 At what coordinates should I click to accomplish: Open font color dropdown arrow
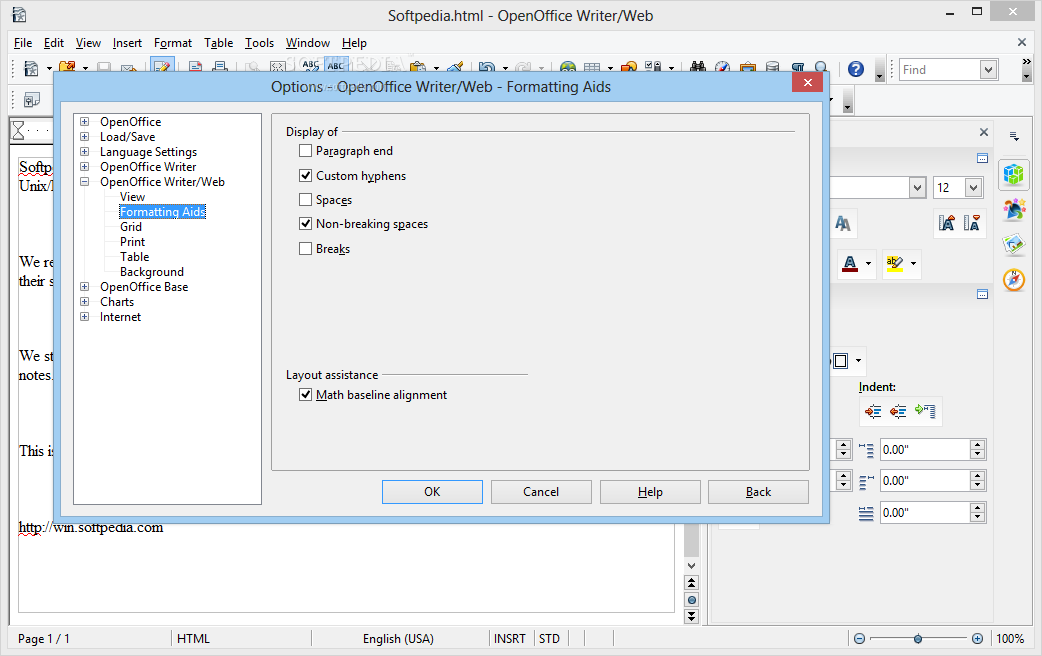point(868,264)
